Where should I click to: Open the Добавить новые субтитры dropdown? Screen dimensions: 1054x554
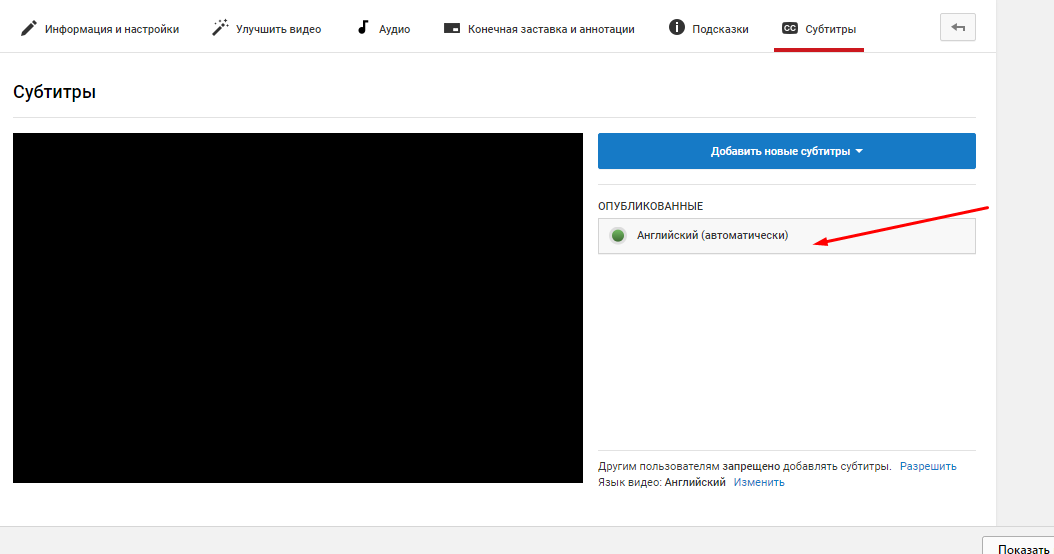[786, 151]
